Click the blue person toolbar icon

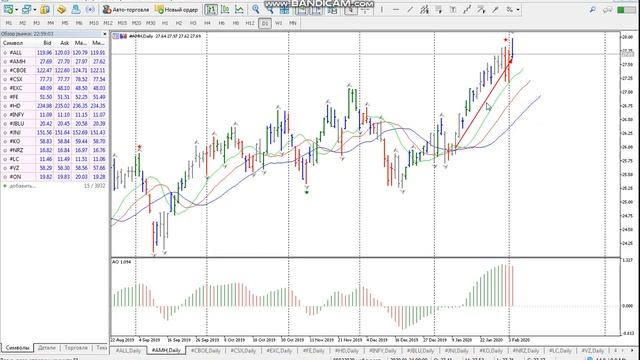pos(76,9)
